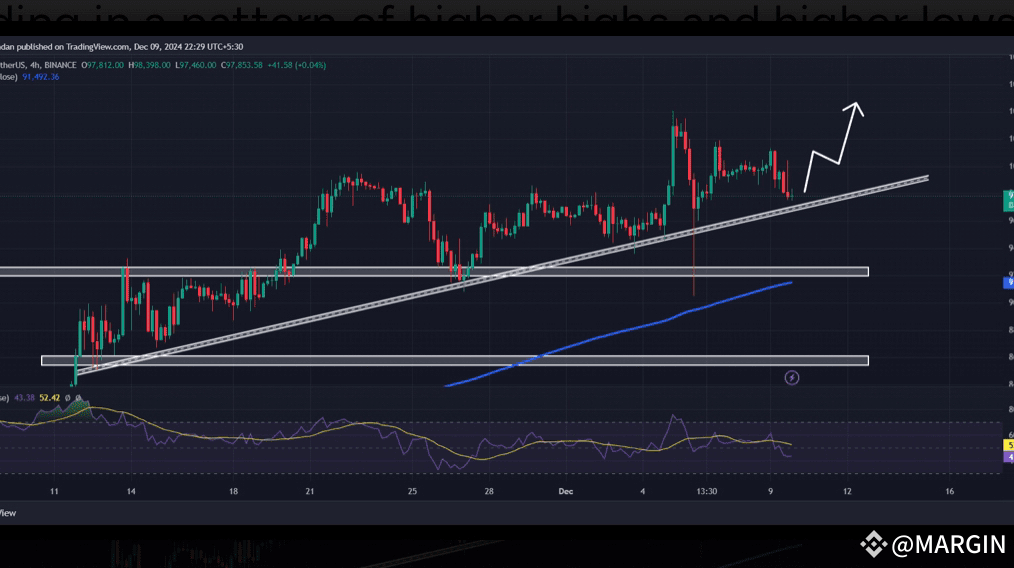The height and width of the screenshot is (568, 1014).
Task: Click the TradingView logo text at bottom left
Action: pos(8,513)
